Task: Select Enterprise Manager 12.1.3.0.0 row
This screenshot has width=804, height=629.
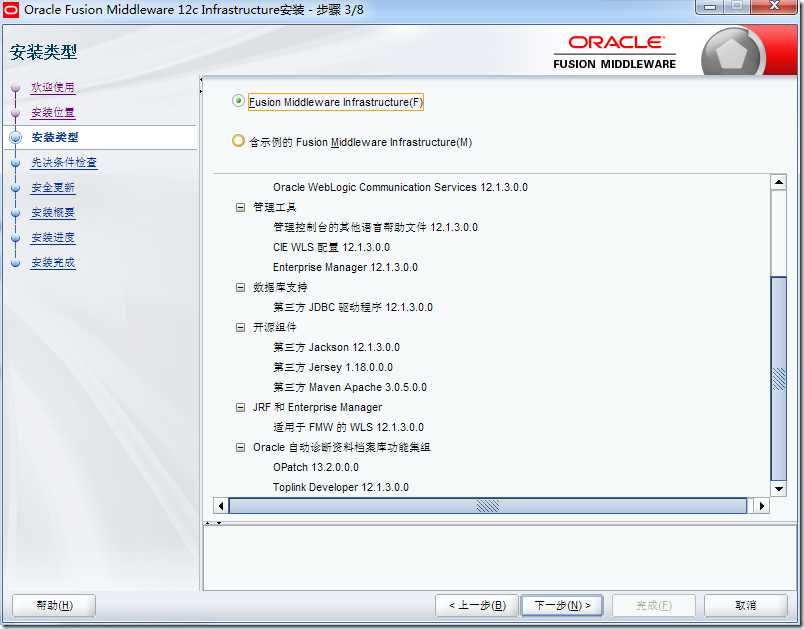Action: (x=345, y=267)
